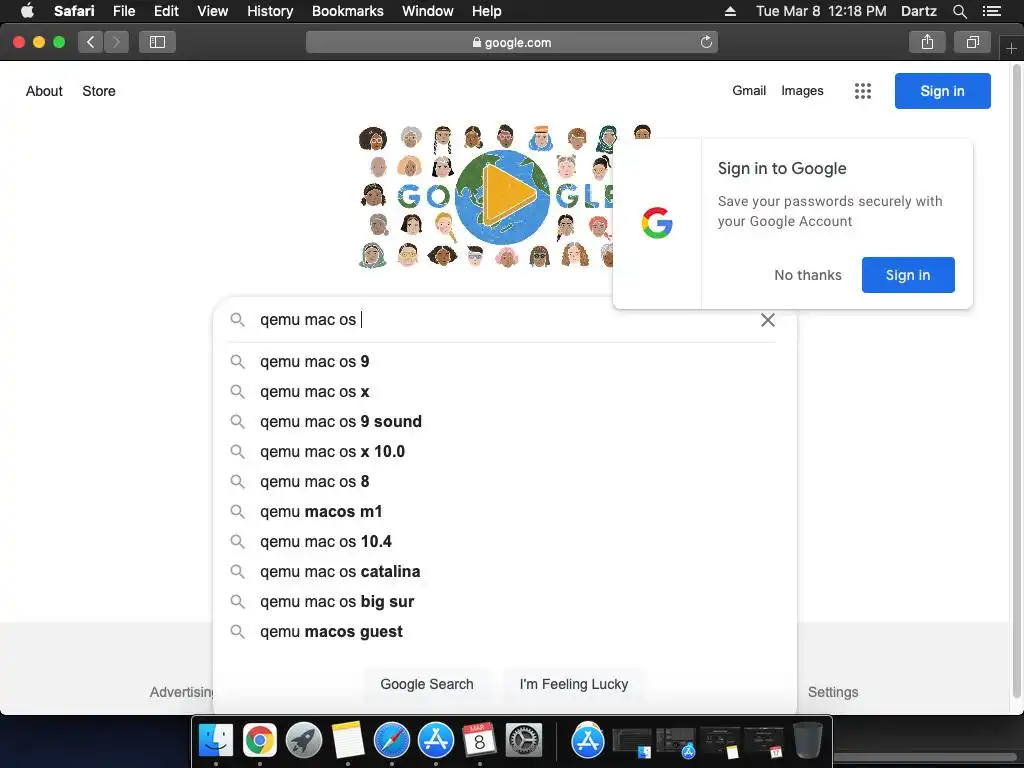This screenshot has width=1024, height=768.
Task: Open System Preferences from the Dock
Action: coord(524,741)
